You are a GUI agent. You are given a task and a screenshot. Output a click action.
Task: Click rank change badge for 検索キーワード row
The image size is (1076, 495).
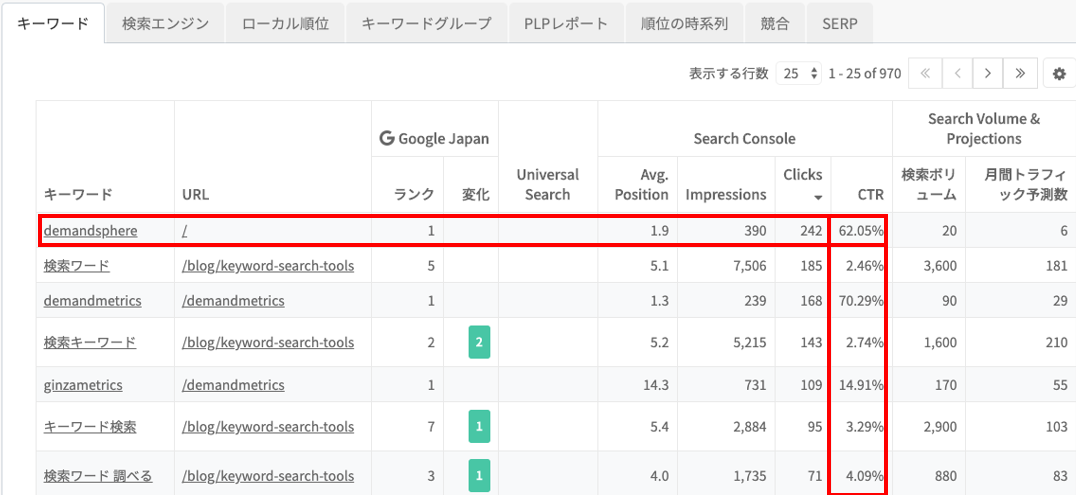coord(478,342)
